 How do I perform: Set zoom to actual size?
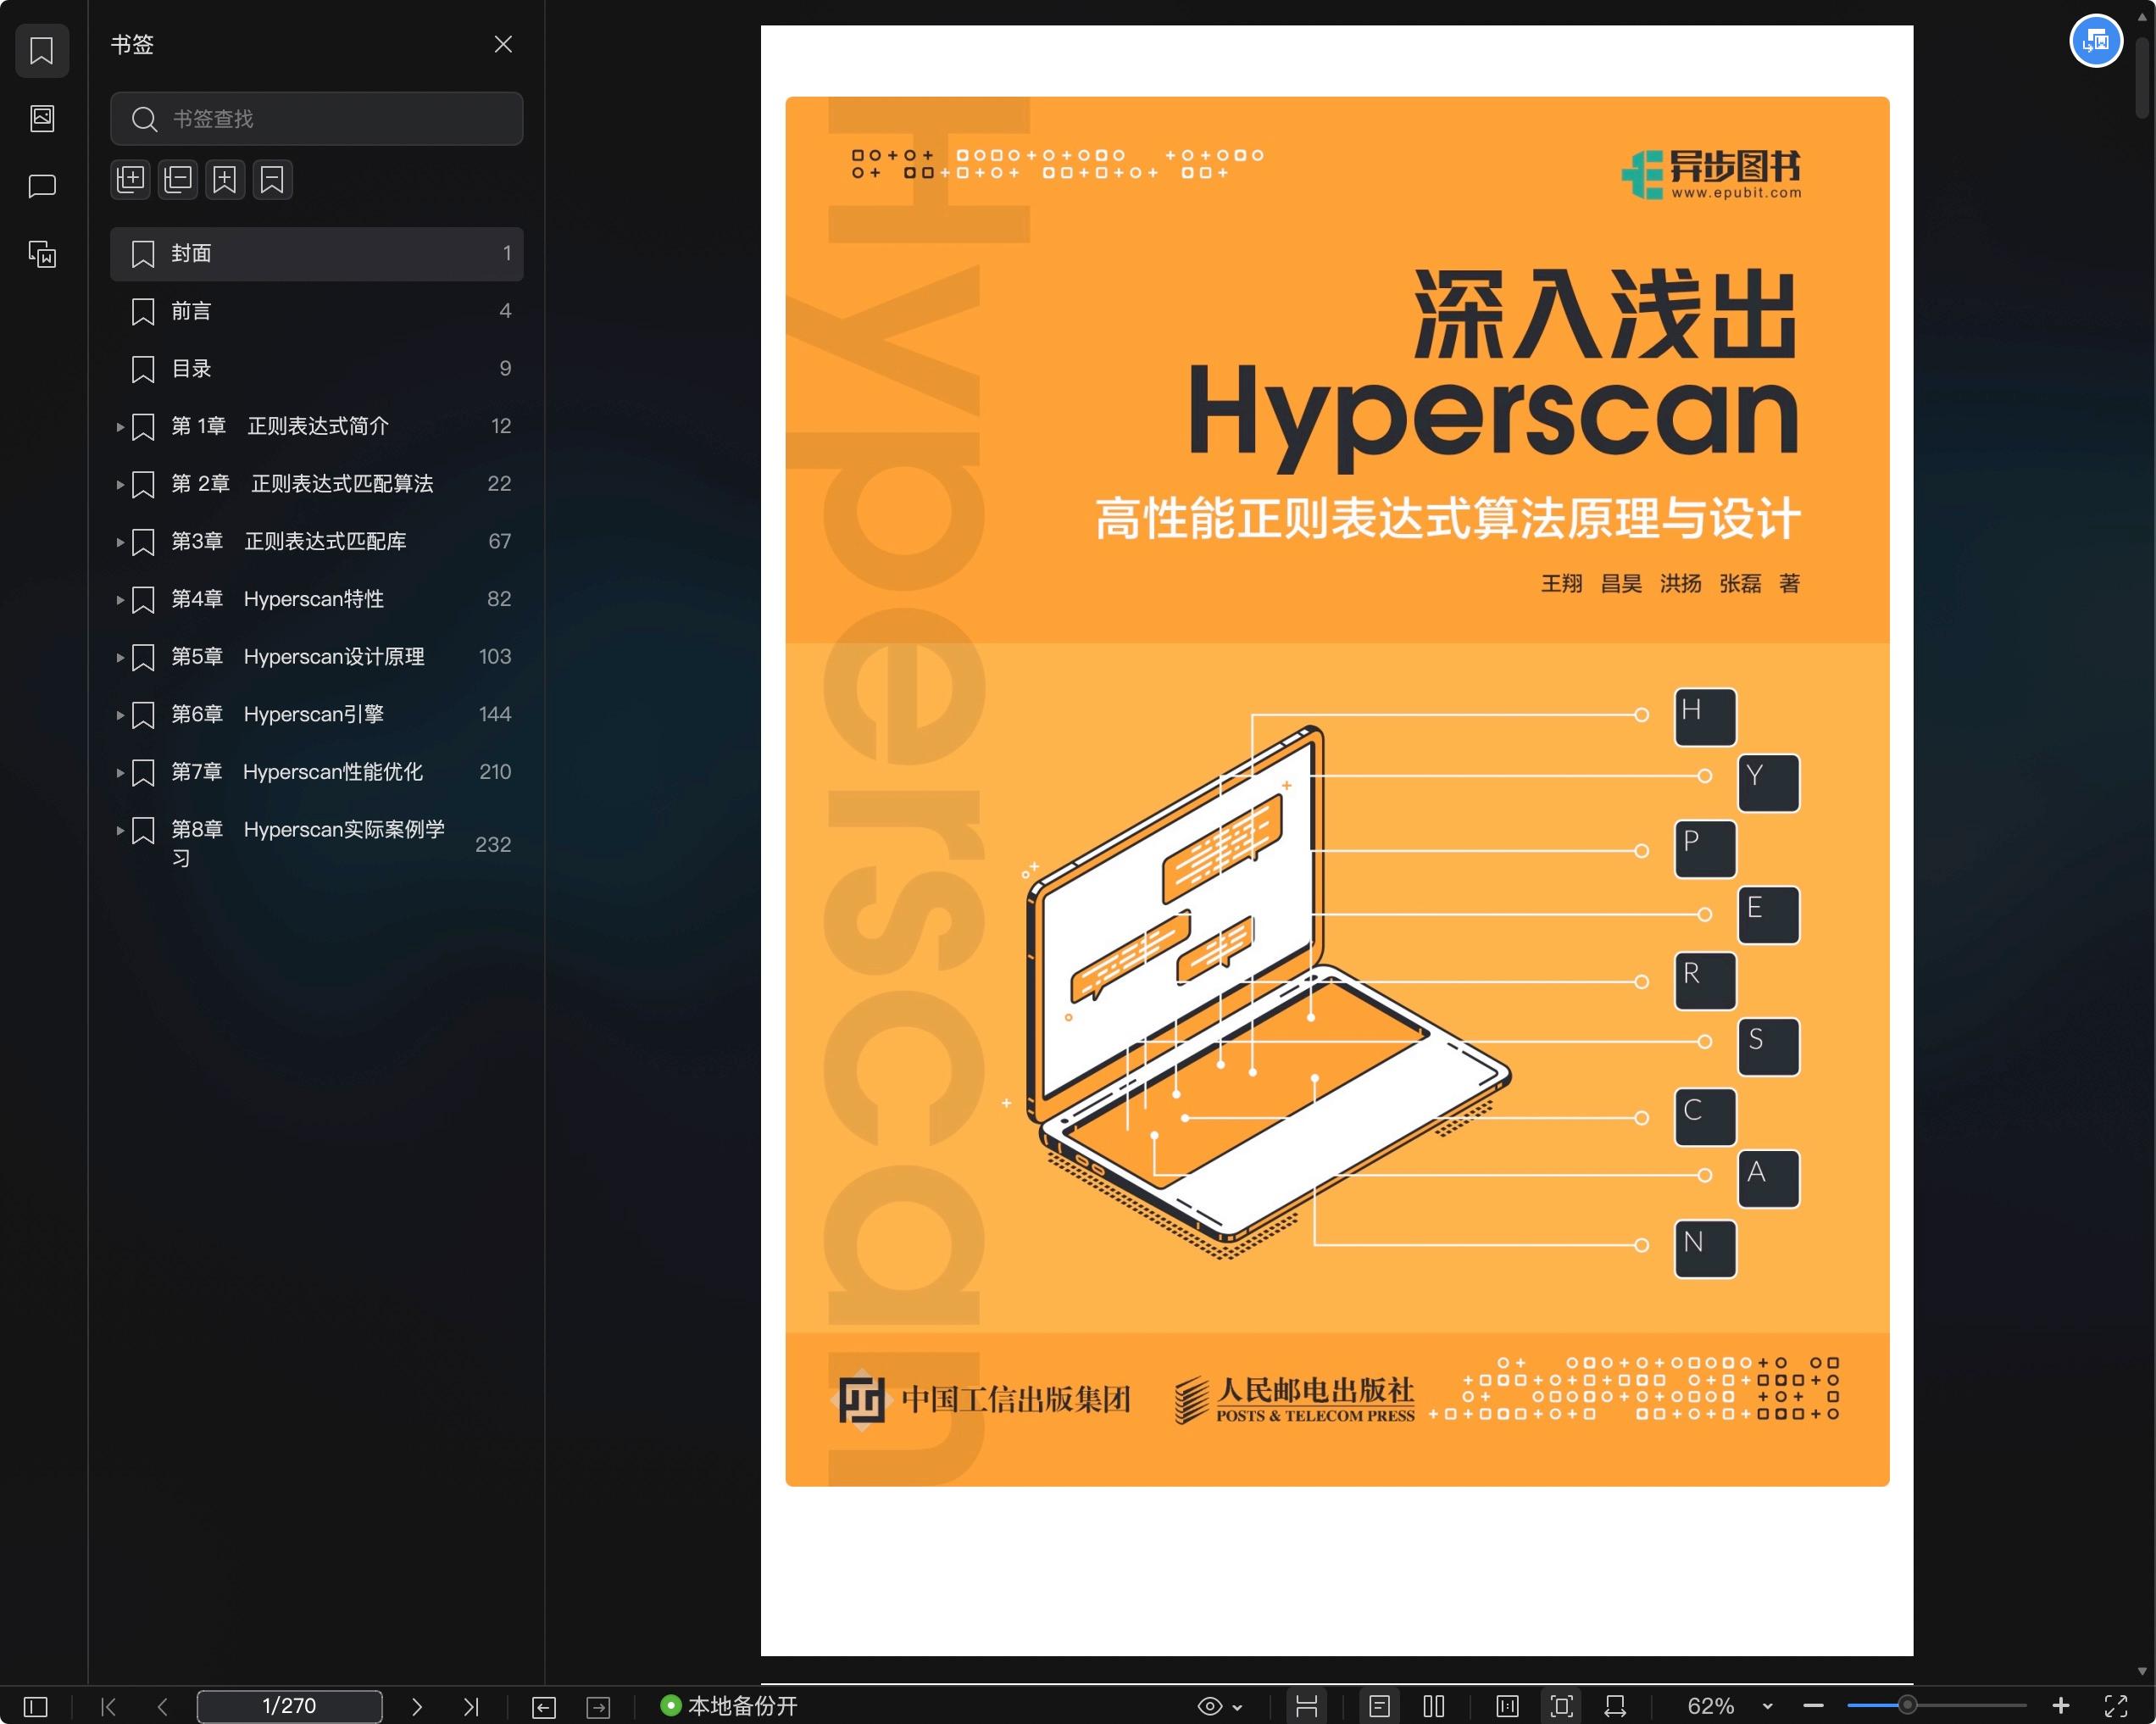click(1507, 1706)
